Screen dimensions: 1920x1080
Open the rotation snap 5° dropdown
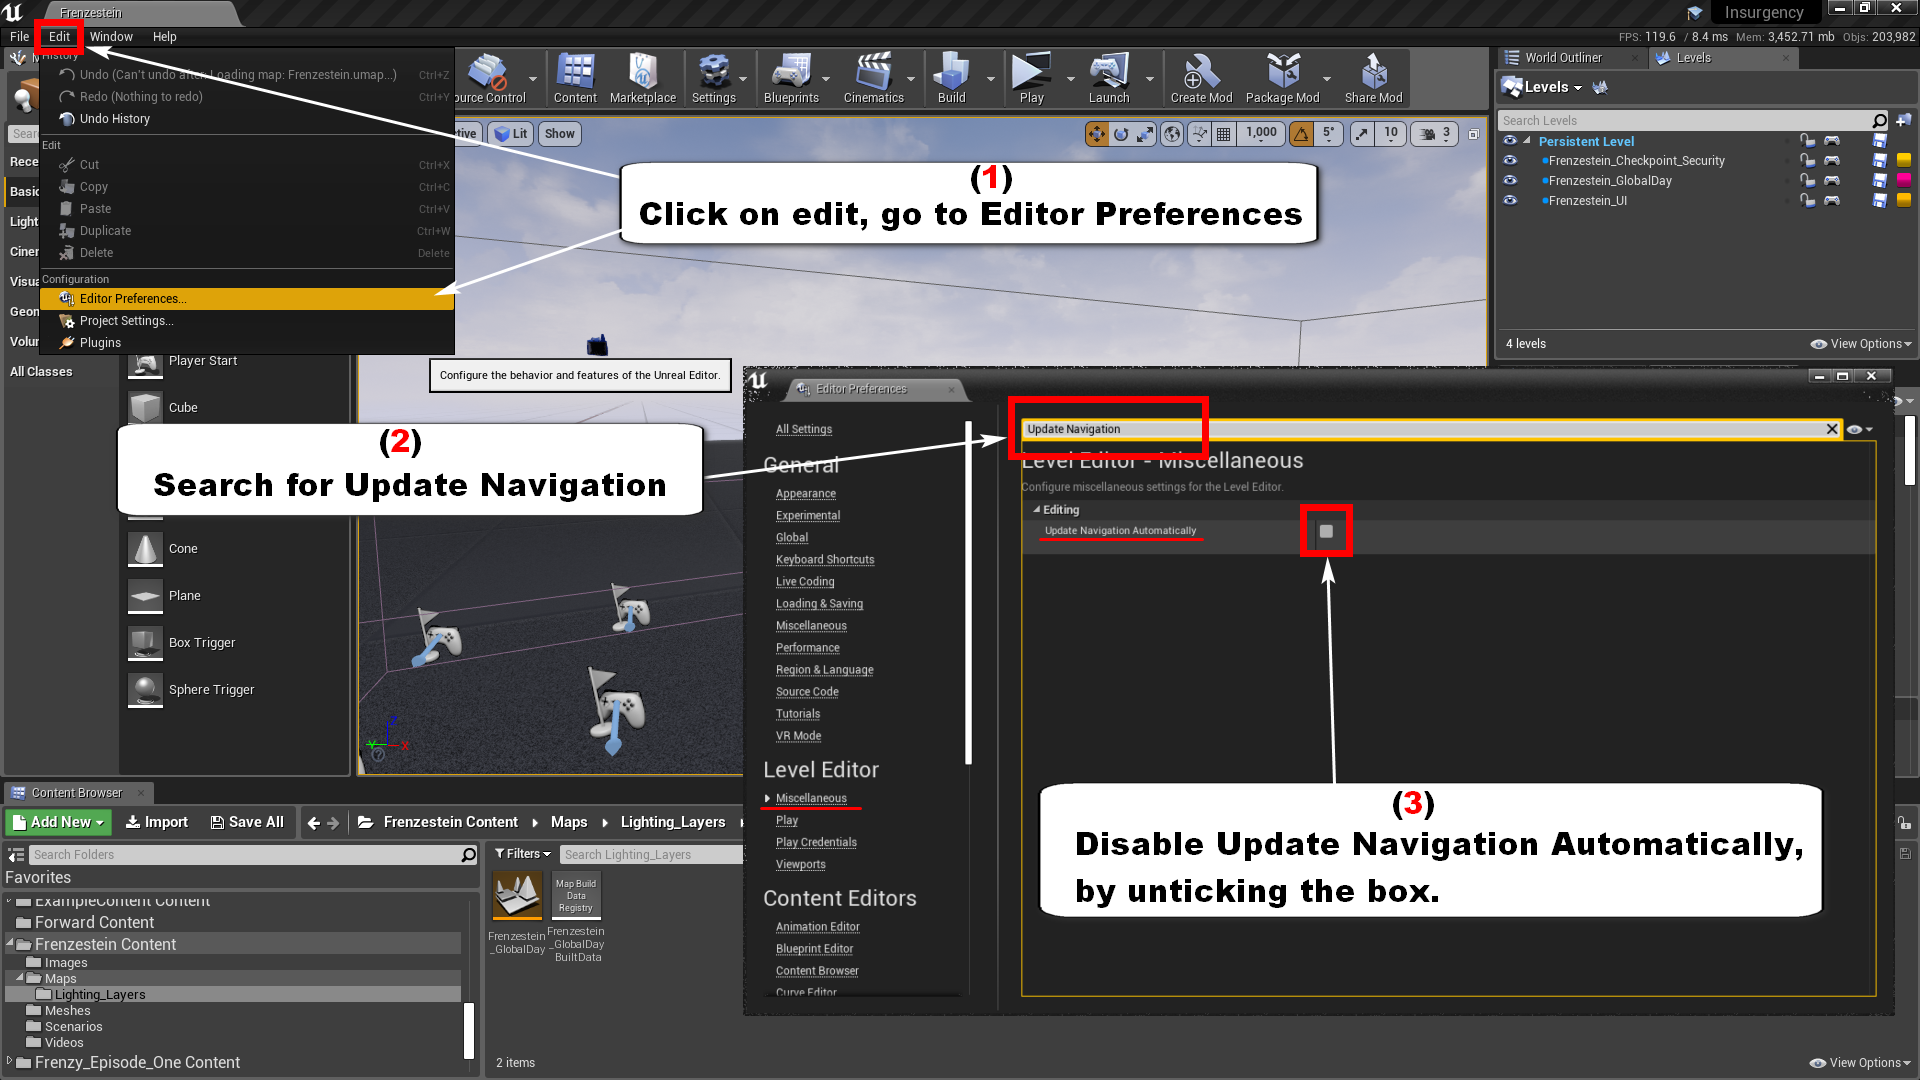coord(1329,134)
